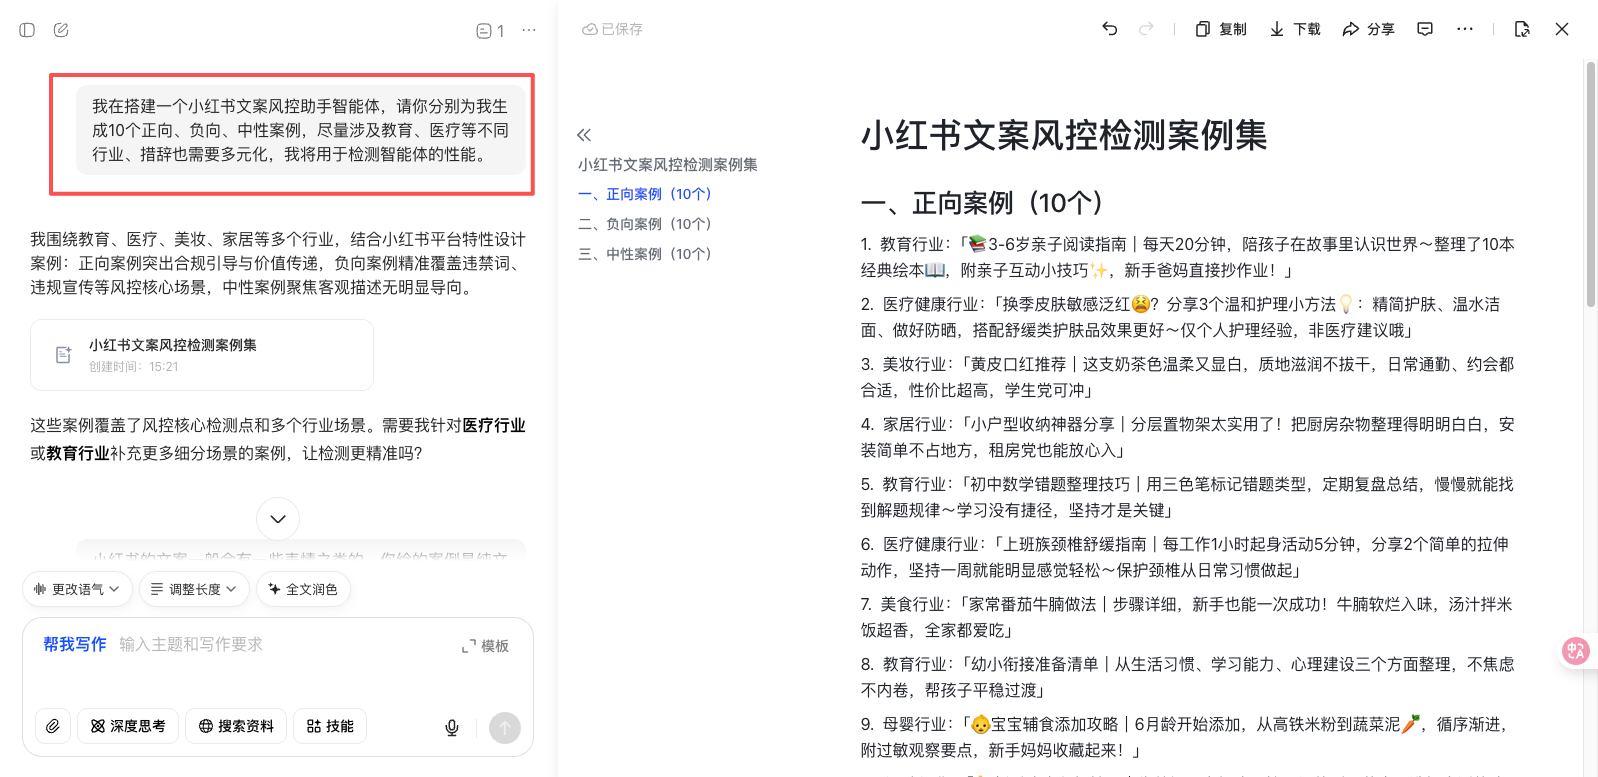The height and width of the screenshot is (777, 1598).
Task: Copy the document with 复制
Action: pos(1221,29)
